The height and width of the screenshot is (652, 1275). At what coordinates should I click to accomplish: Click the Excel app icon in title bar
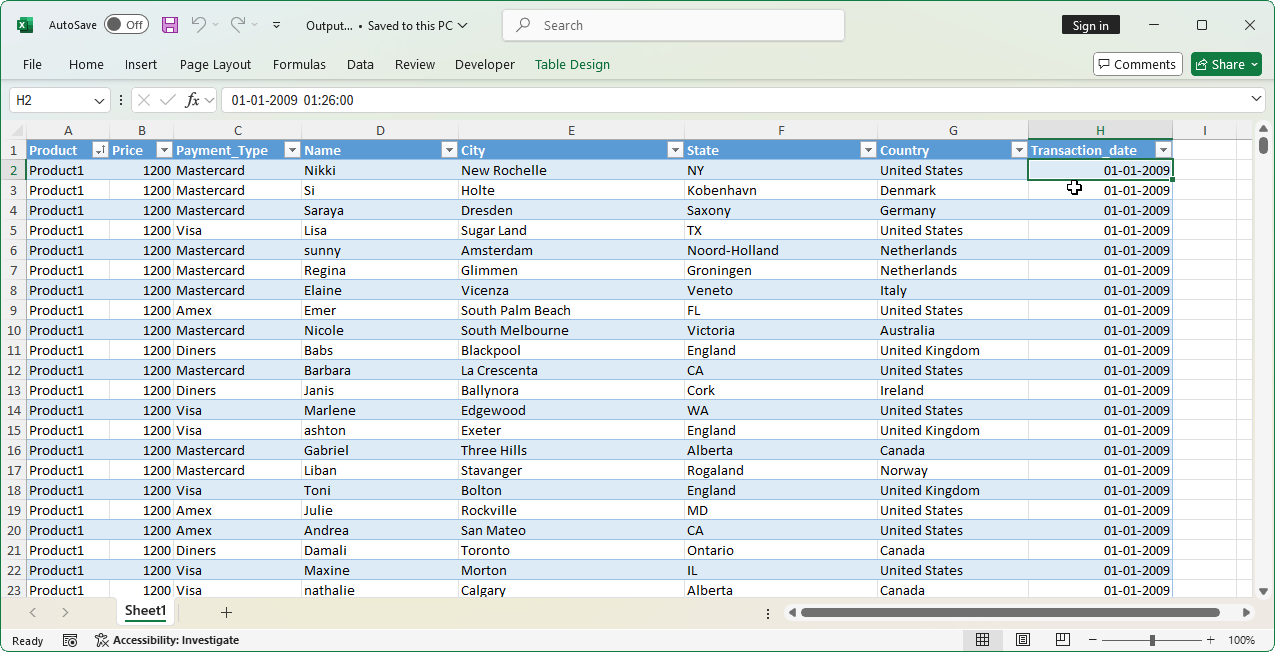click(x=25, y=25)
